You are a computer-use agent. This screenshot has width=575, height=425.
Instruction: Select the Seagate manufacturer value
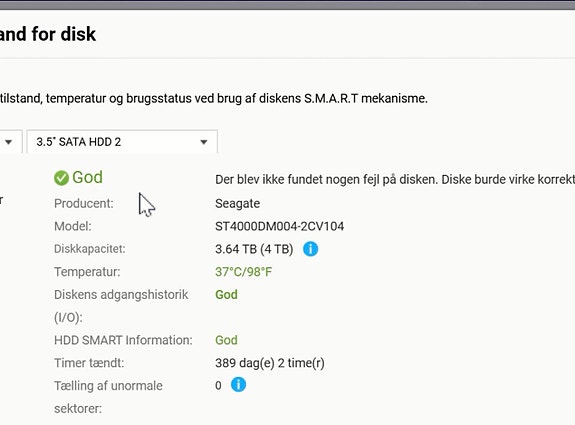point(238,204)
